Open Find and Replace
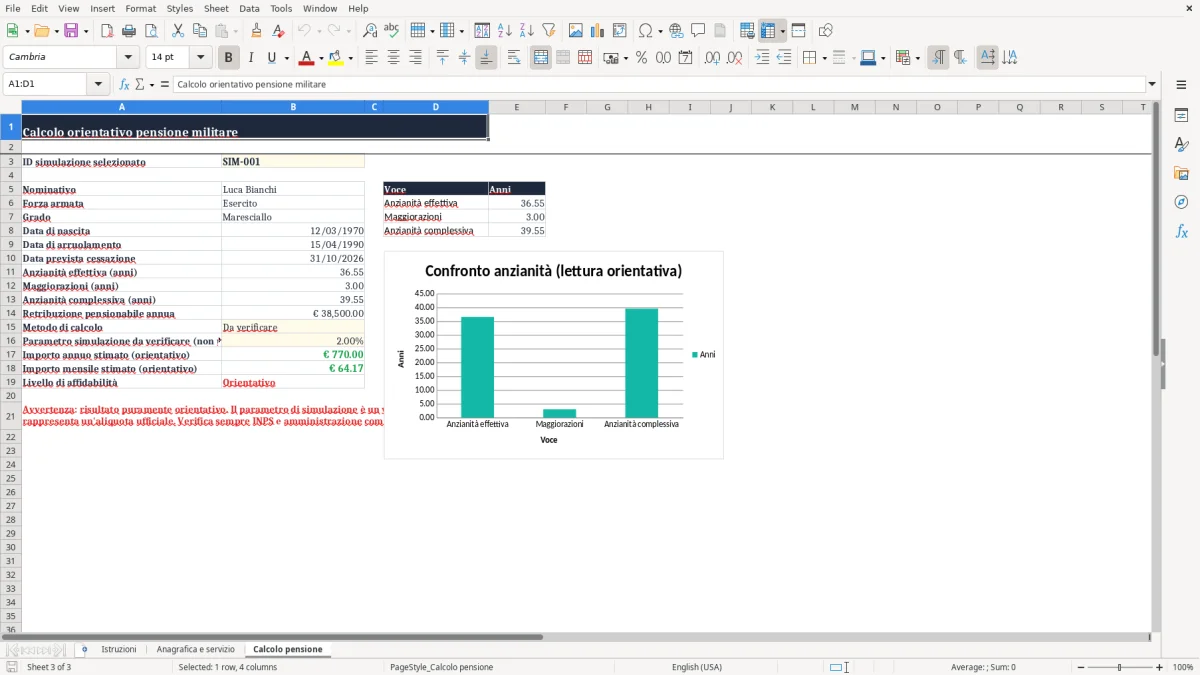 tap(370, 31)
